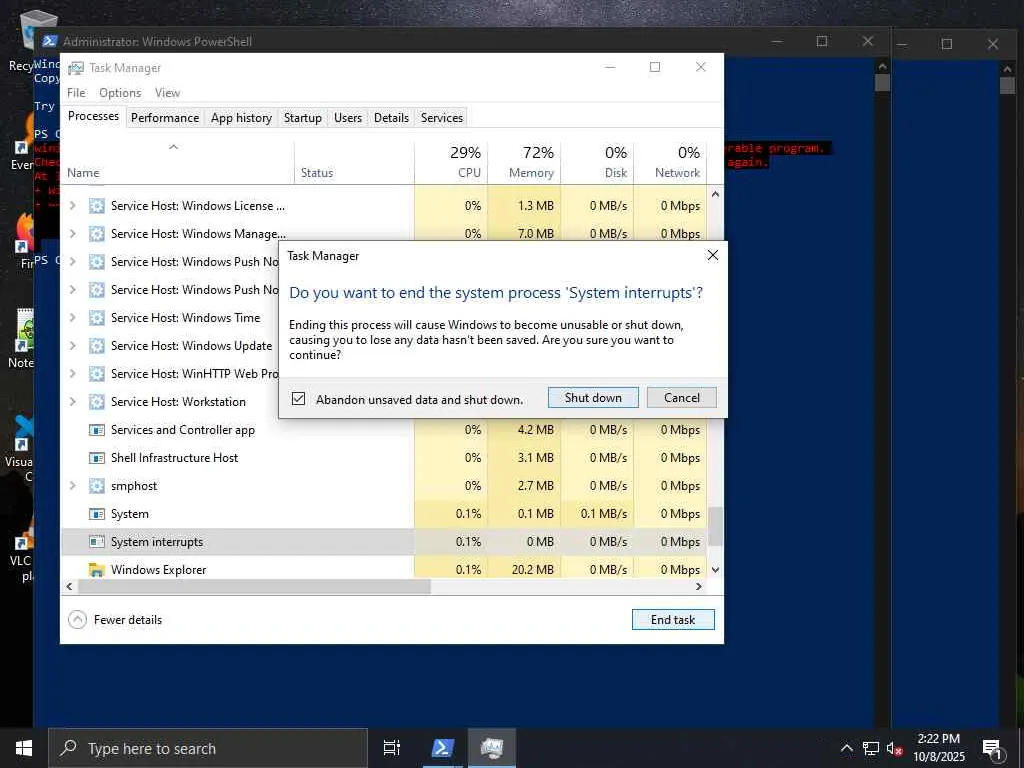Open the Options menu
1024x768 pixels.
click(120, 93)
